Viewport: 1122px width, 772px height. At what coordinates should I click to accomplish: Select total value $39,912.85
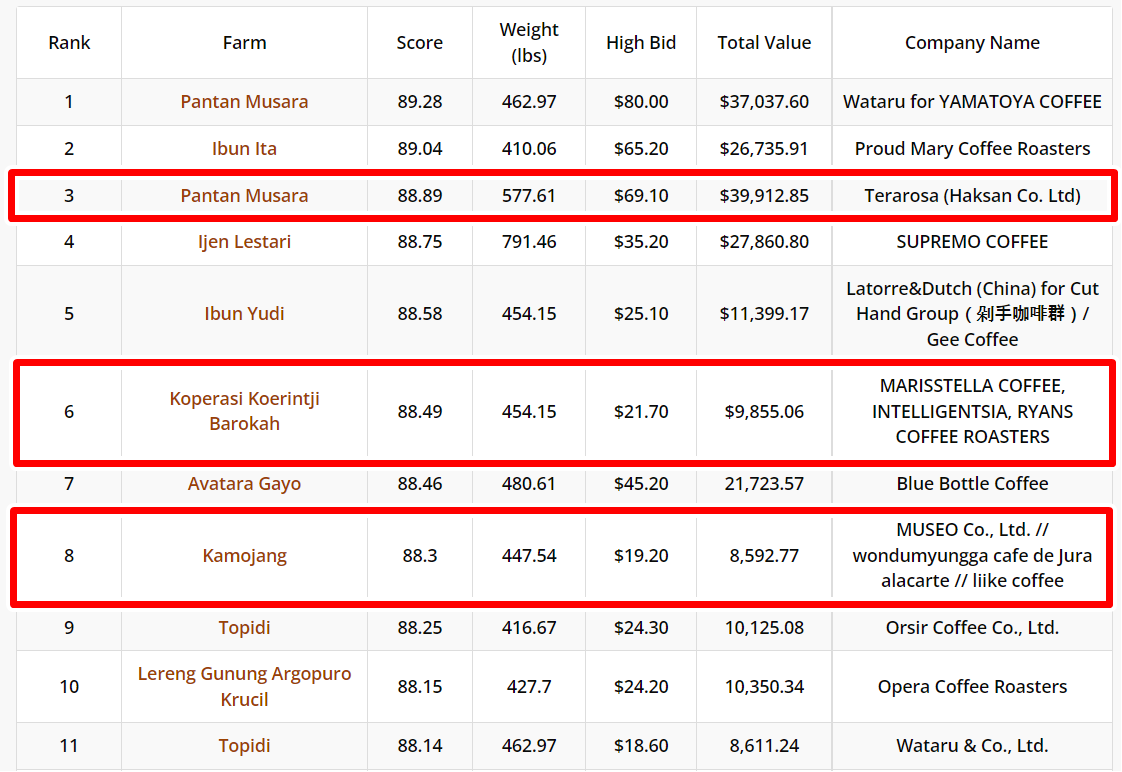click(764, 196)
